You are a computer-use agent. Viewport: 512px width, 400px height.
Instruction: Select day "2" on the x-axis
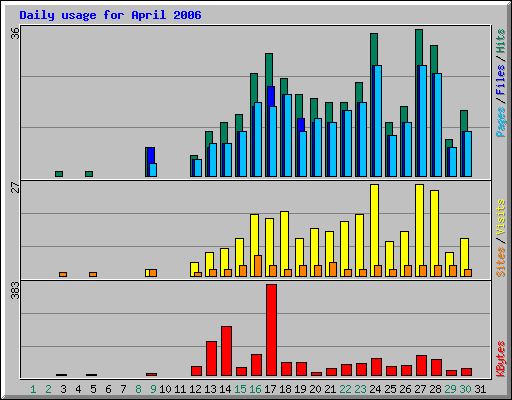(48, 389)
